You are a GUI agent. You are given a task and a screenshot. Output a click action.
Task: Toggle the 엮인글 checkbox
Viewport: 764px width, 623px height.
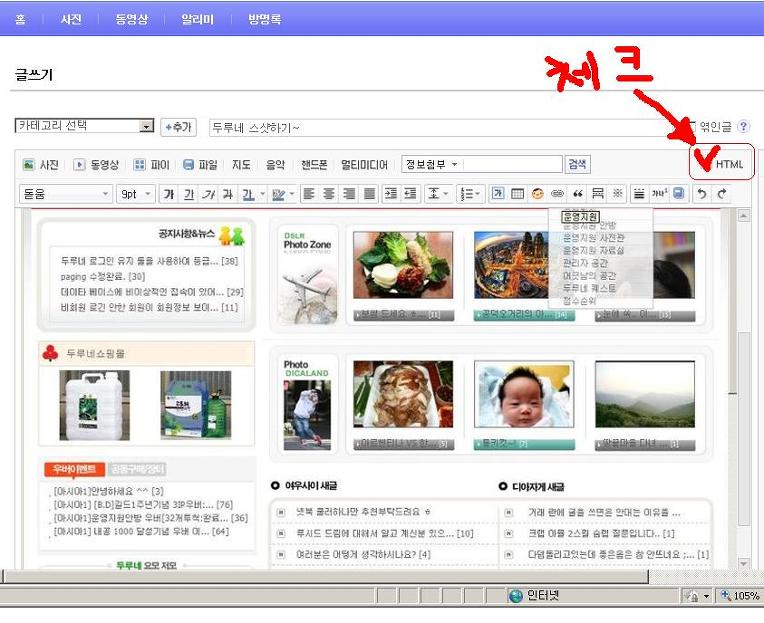click(x=691, y=127)
